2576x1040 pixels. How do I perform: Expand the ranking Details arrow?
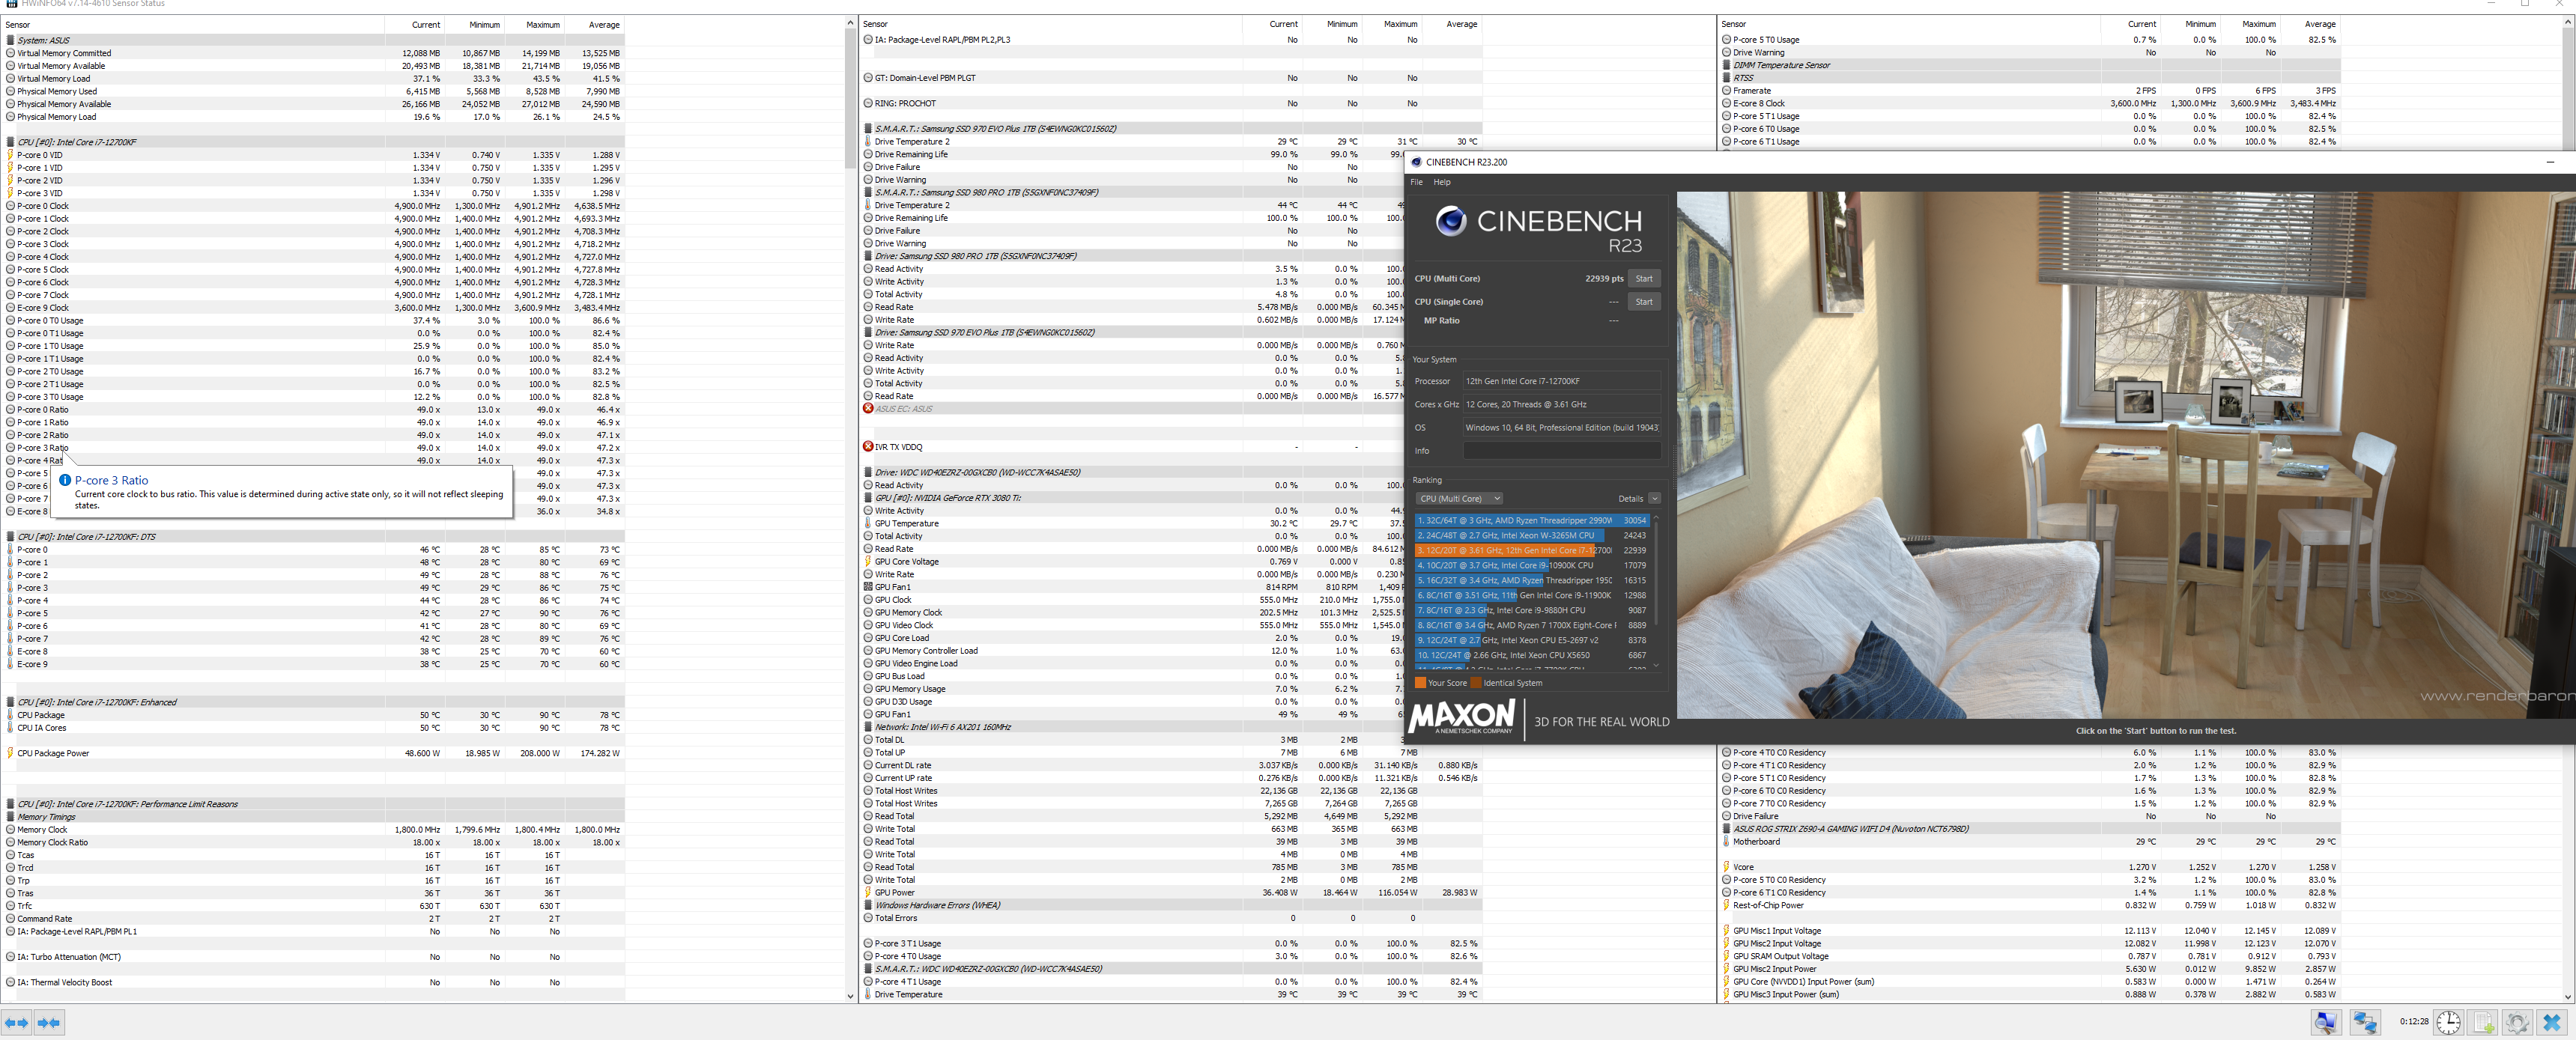click(1654, 499)
